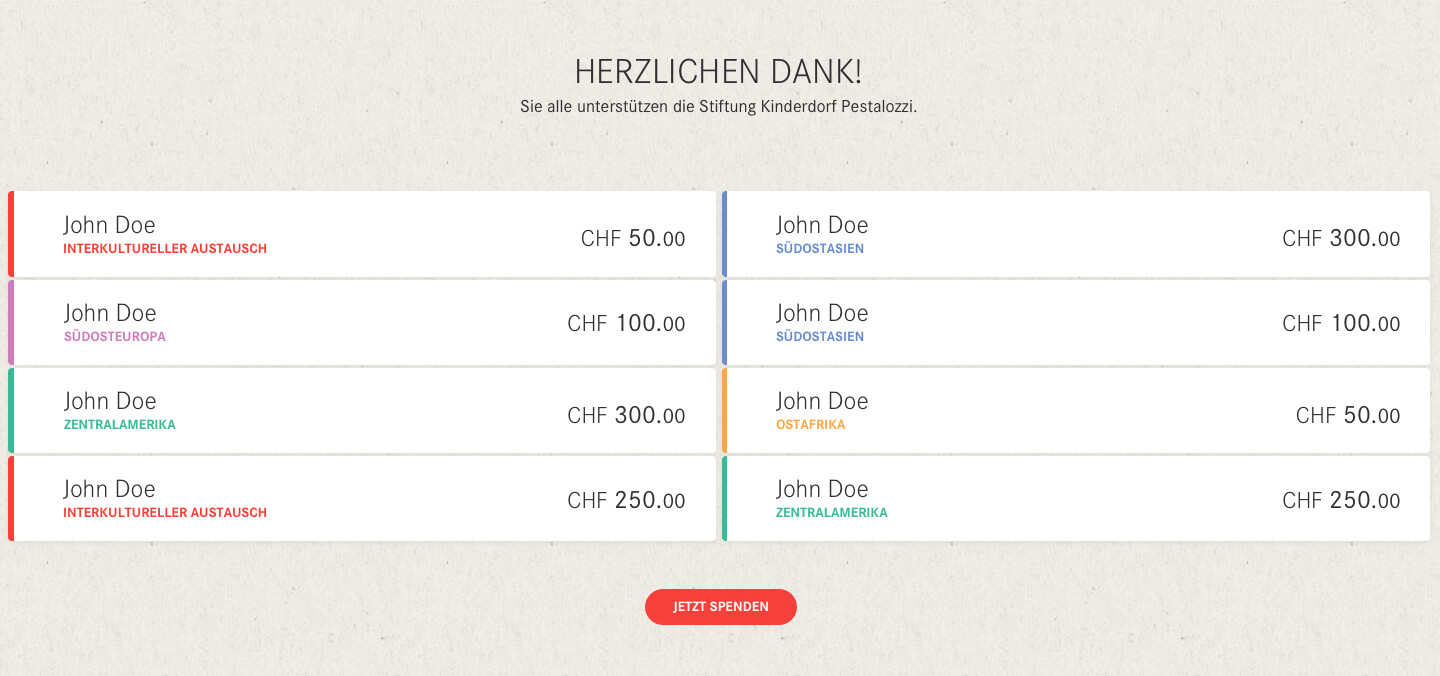
Task: Click the SÜDOSTASIEN label beside CHF 300.00
Action: [x=820, y=249]
